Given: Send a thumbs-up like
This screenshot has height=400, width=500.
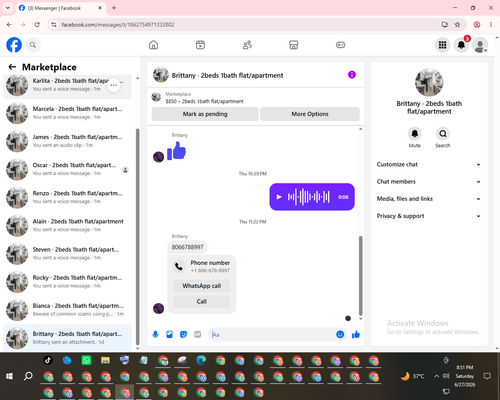Looking at the screenshot, I should [356, 334].
